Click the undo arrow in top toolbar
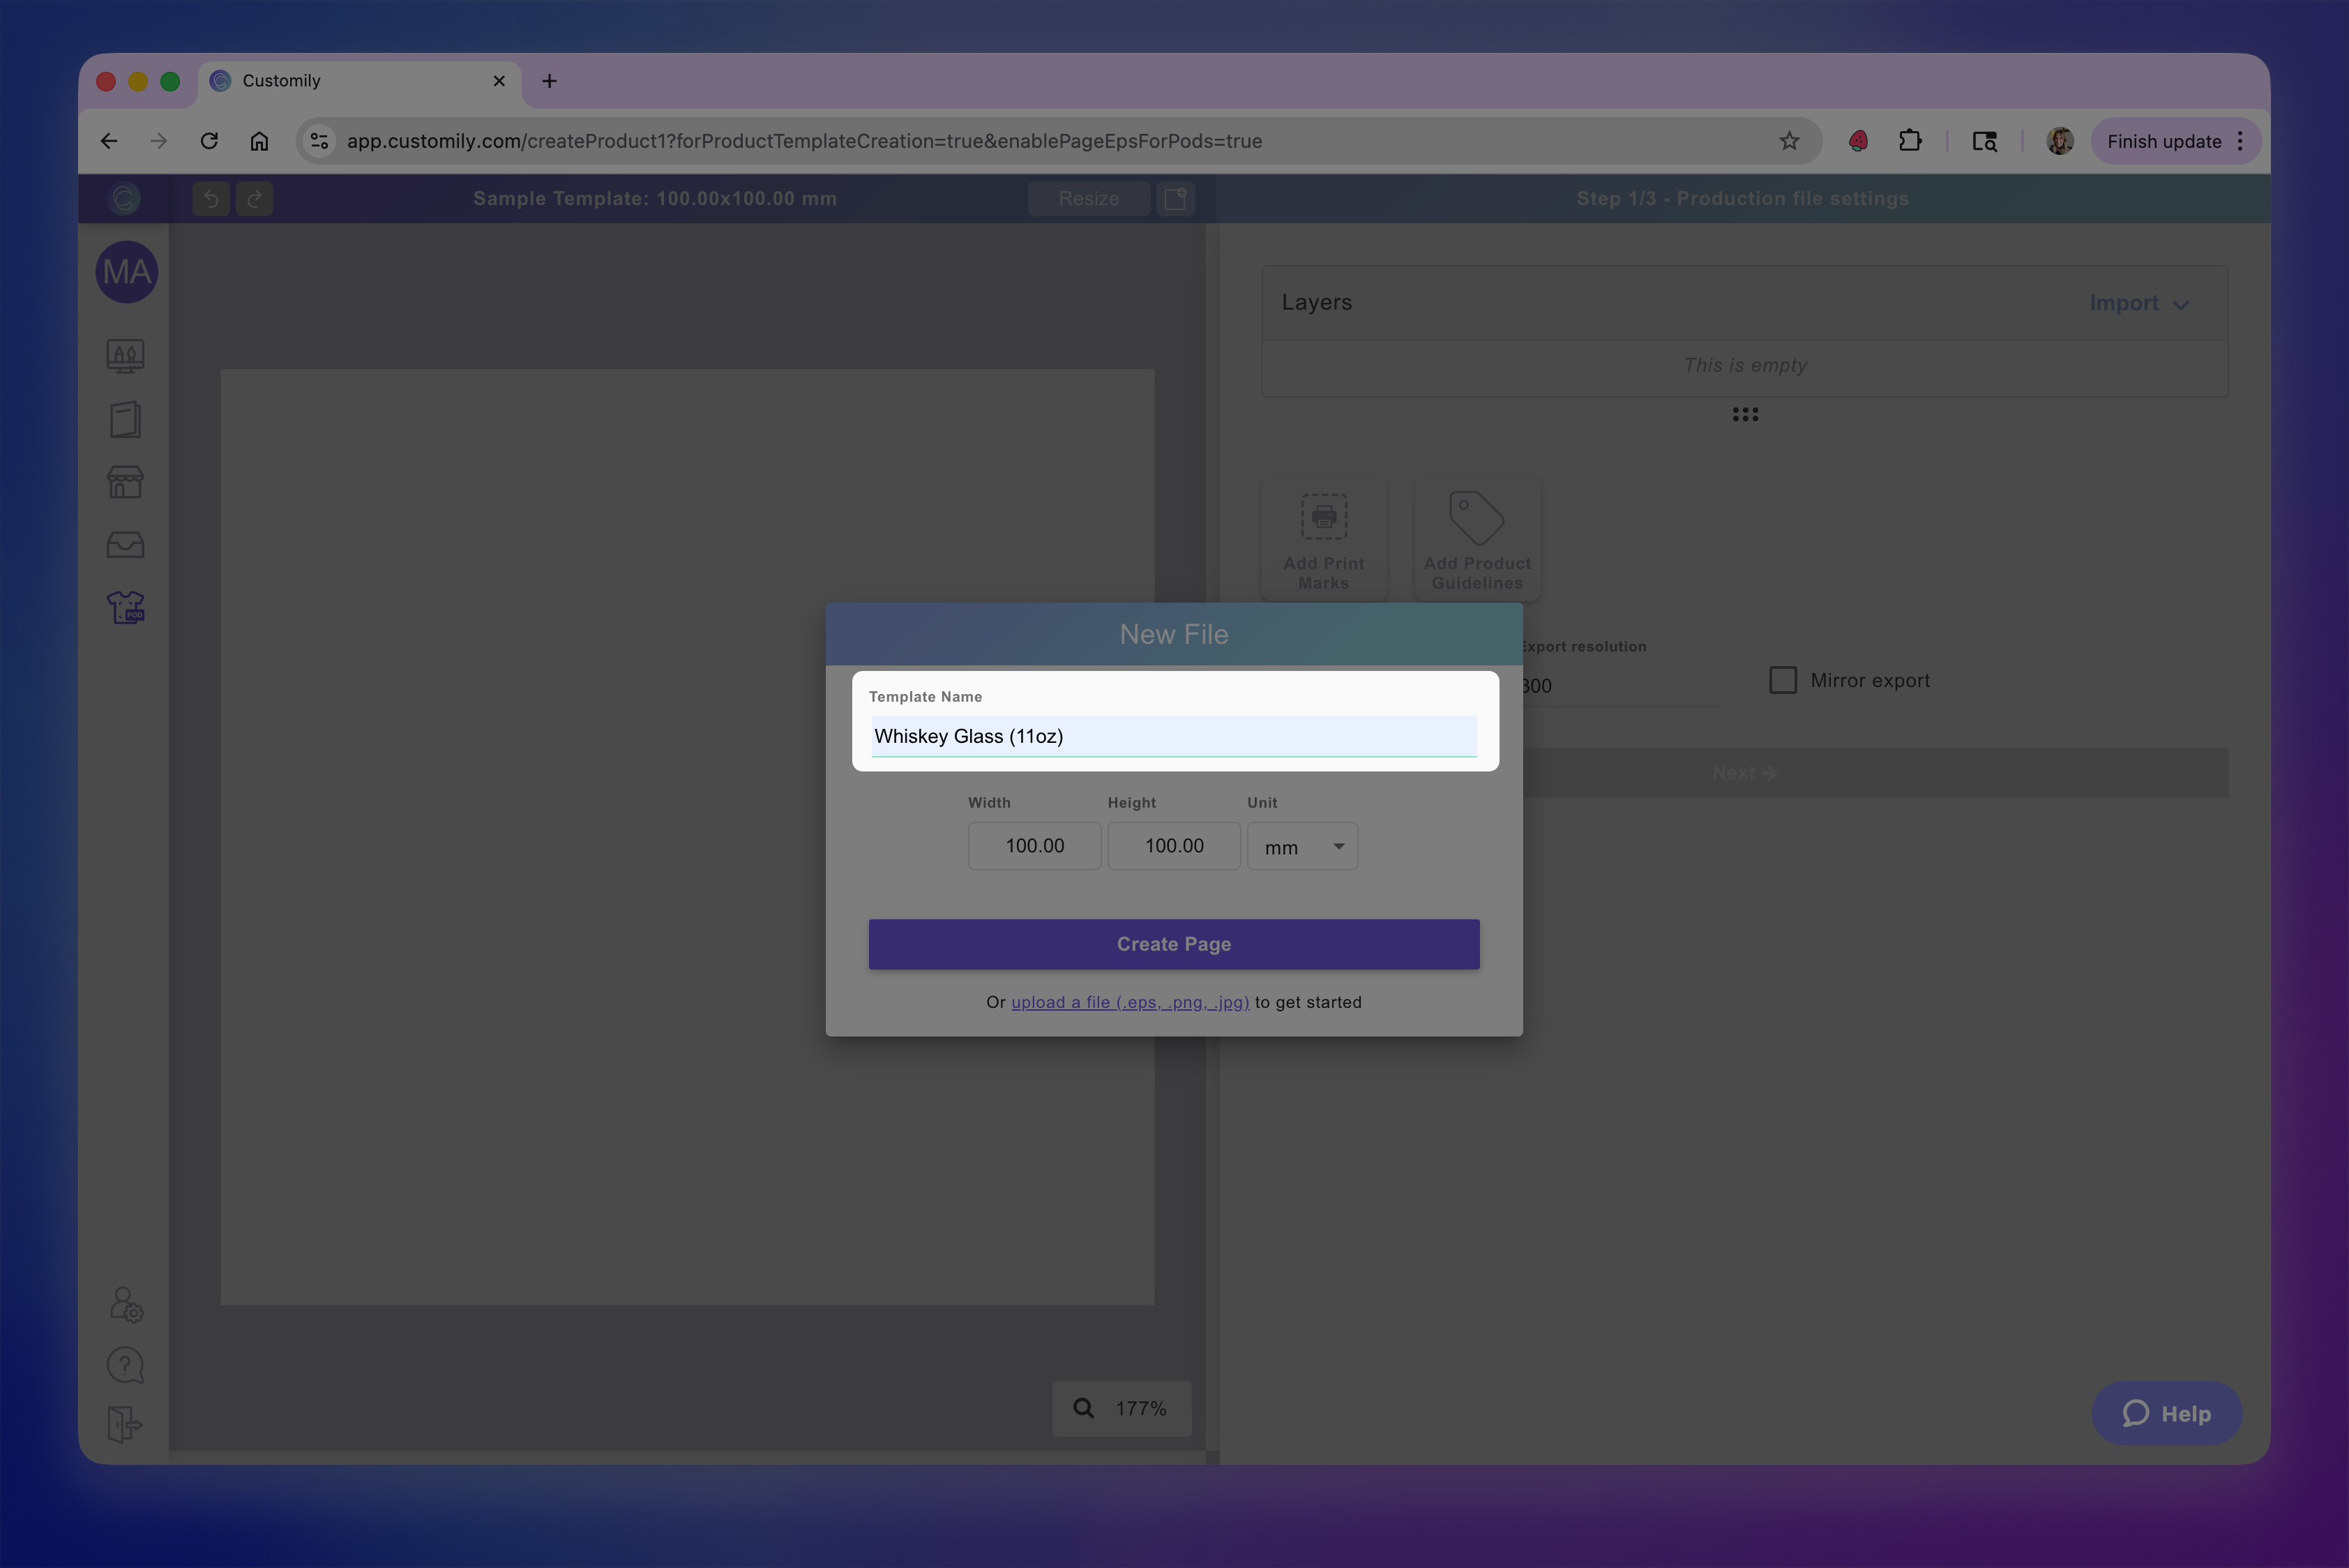The width and height of the screenshot is (2349, 1568). [x=211, y=199]
